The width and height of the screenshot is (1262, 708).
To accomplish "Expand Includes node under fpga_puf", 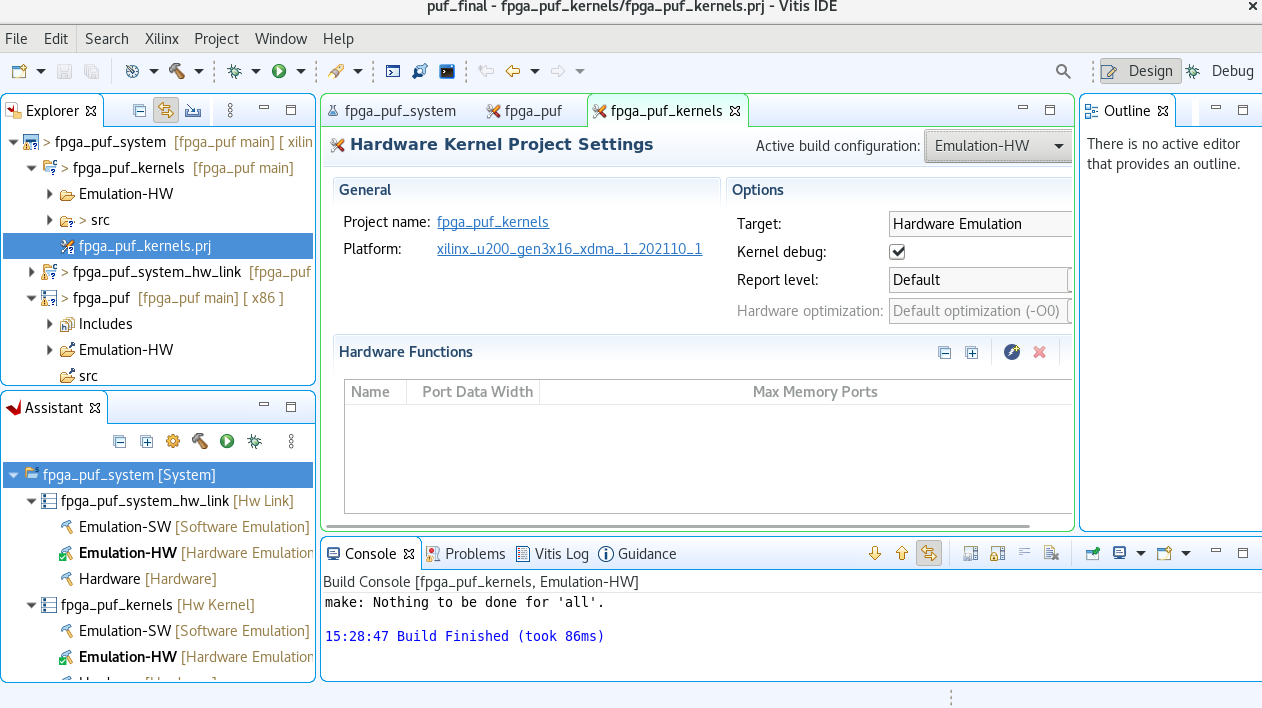I will 49,324.
